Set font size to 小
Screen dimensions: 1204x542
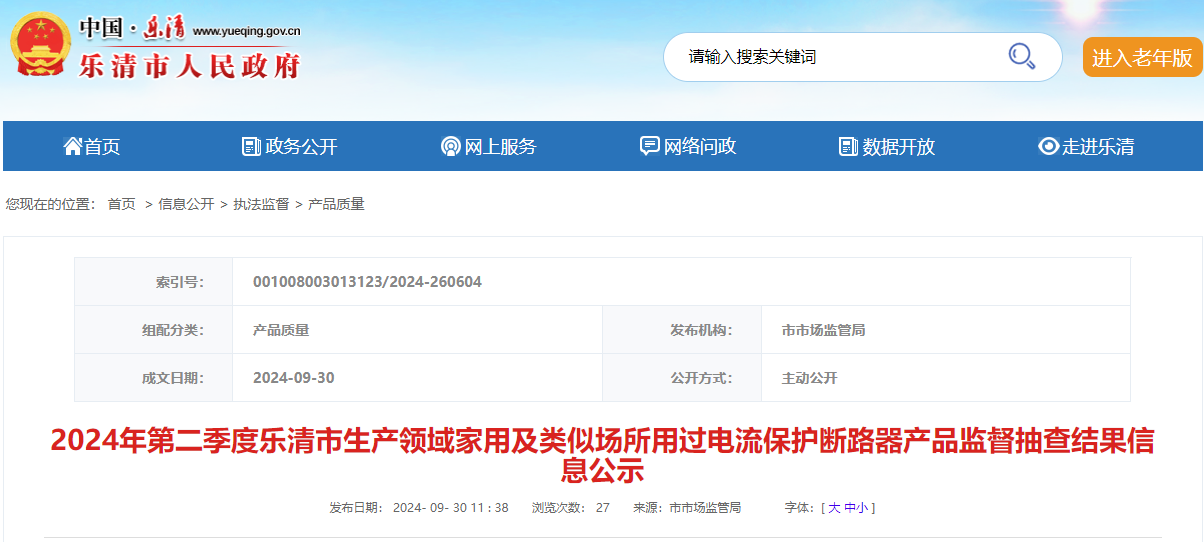click(x=863, y=508)
